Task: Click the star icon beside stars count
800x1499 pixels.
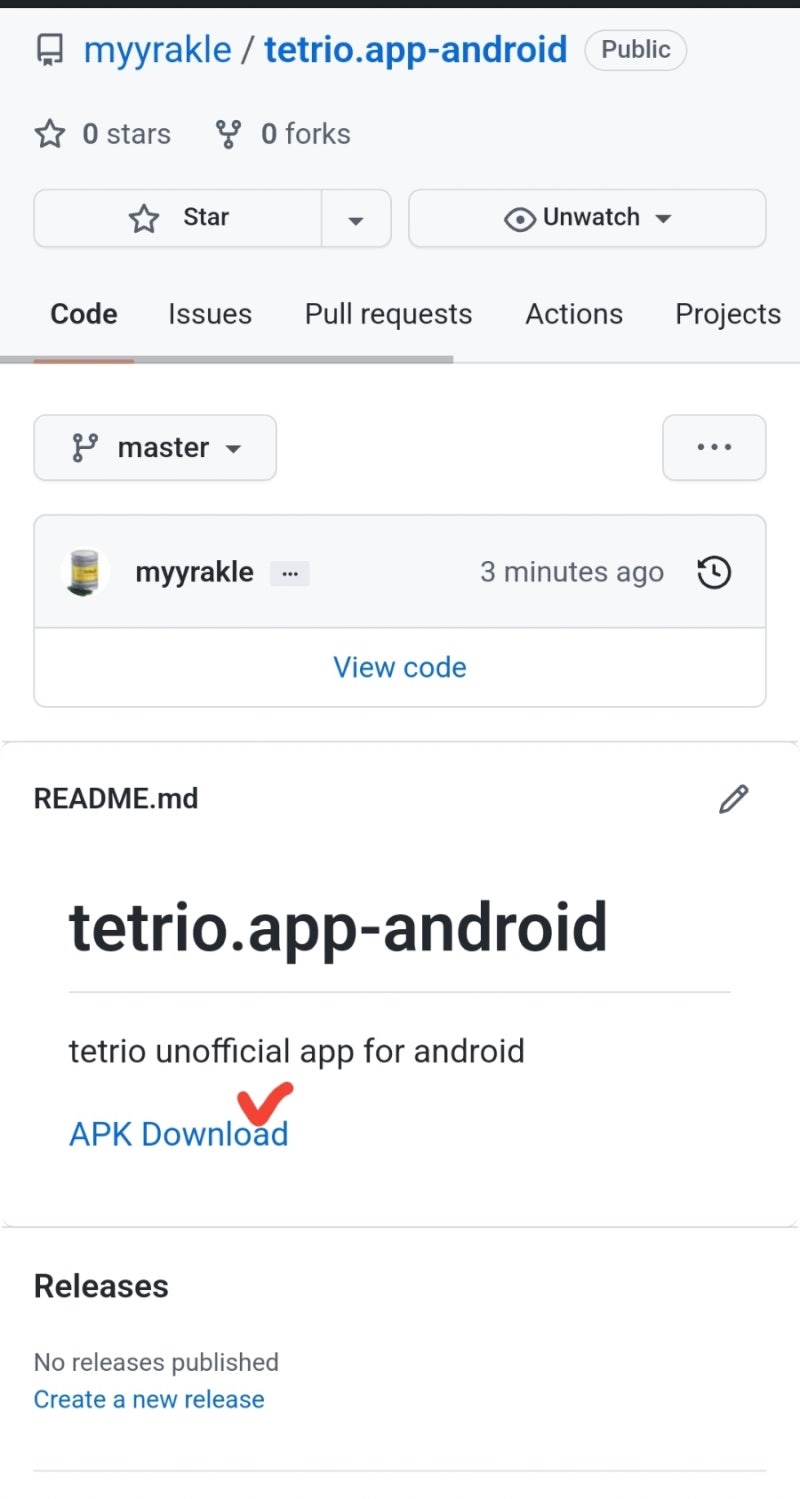Action: pyautogui.click(x=50, y=134)
